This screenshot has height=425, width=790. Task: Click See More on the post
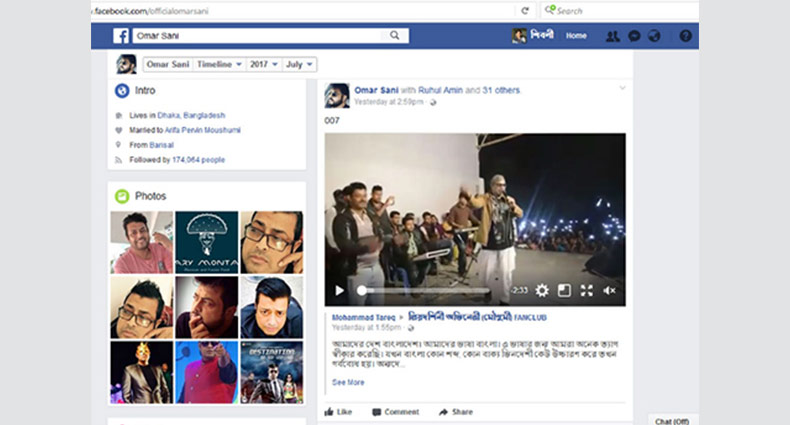348,382
